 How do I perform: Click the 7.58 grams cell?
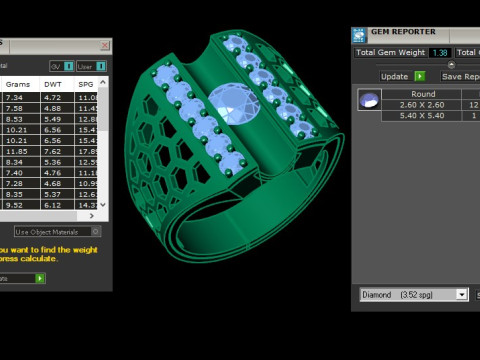pos(20,108)
